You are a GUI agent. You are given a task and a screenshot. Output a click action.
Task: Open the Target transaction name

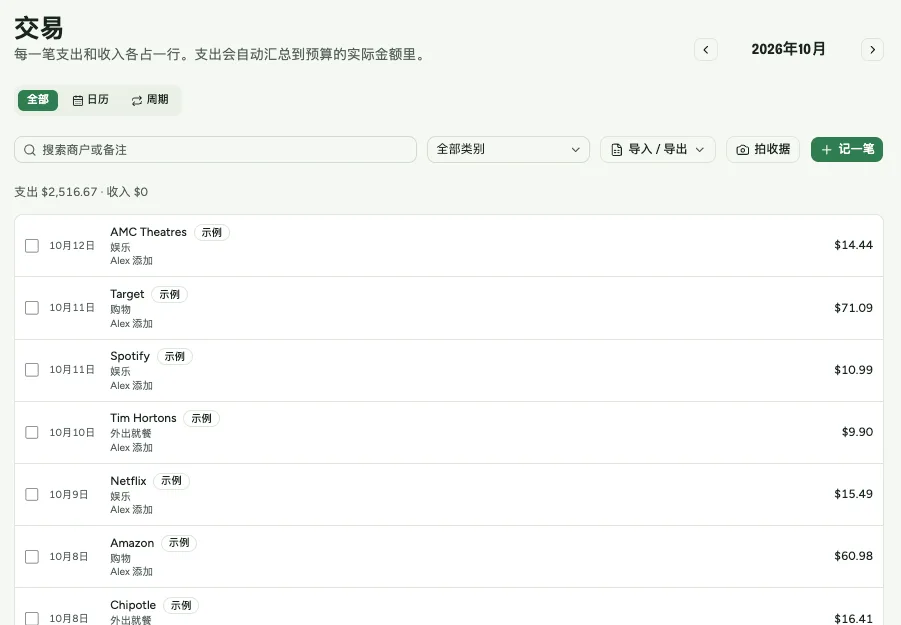127,294
